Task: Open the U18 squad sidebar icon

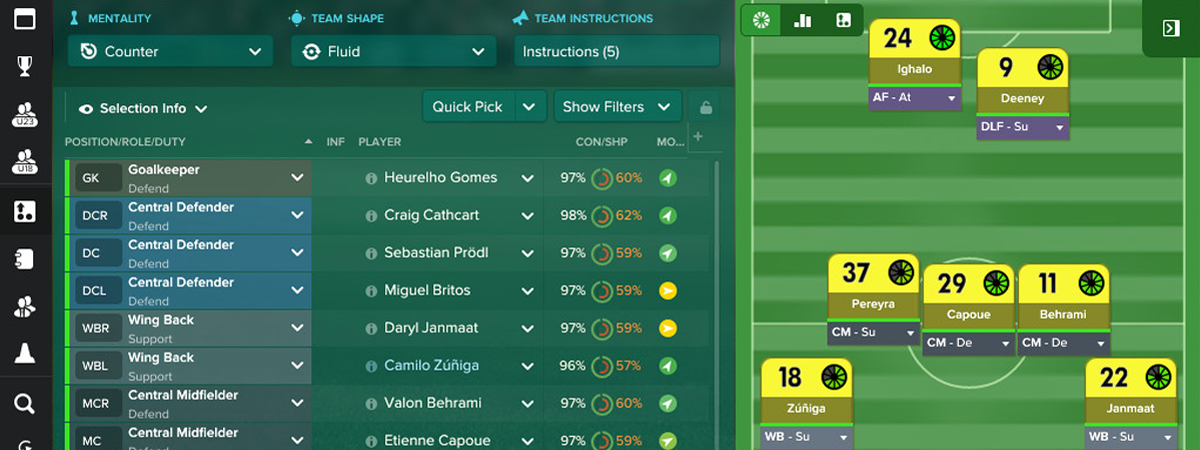Action: 25,162
